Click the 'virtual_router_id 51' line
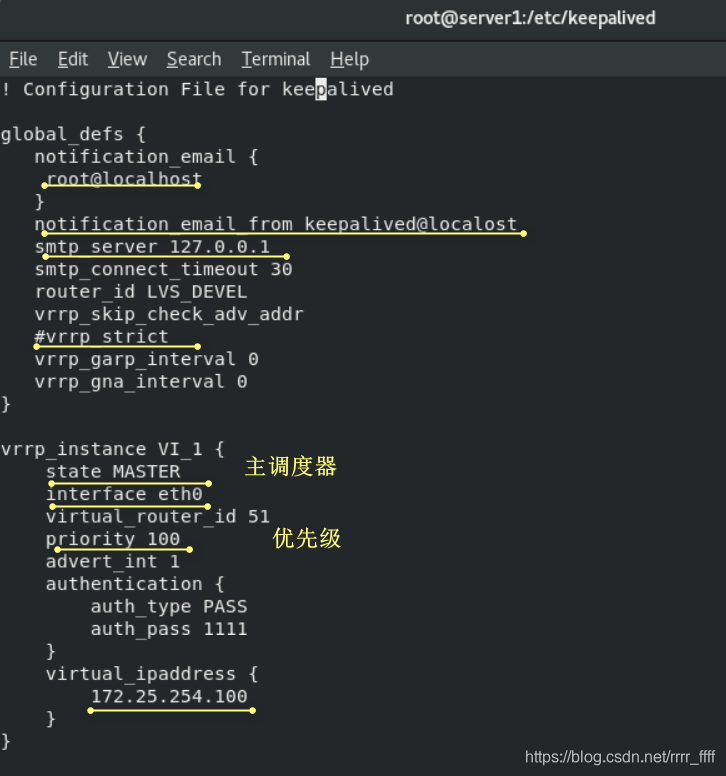This screenshot has height=776, width=726. 158,517
